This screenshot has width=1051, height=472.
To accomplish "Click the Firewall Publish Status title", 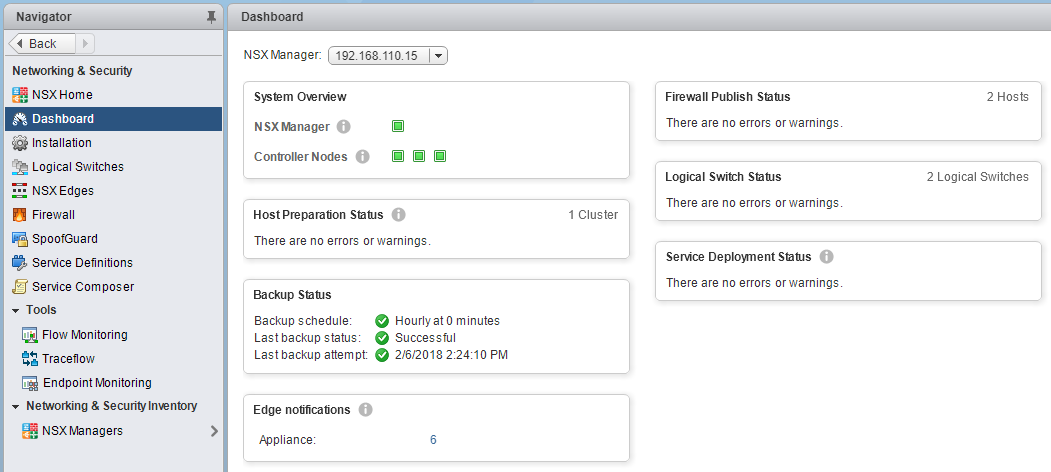I will (727, 97).
